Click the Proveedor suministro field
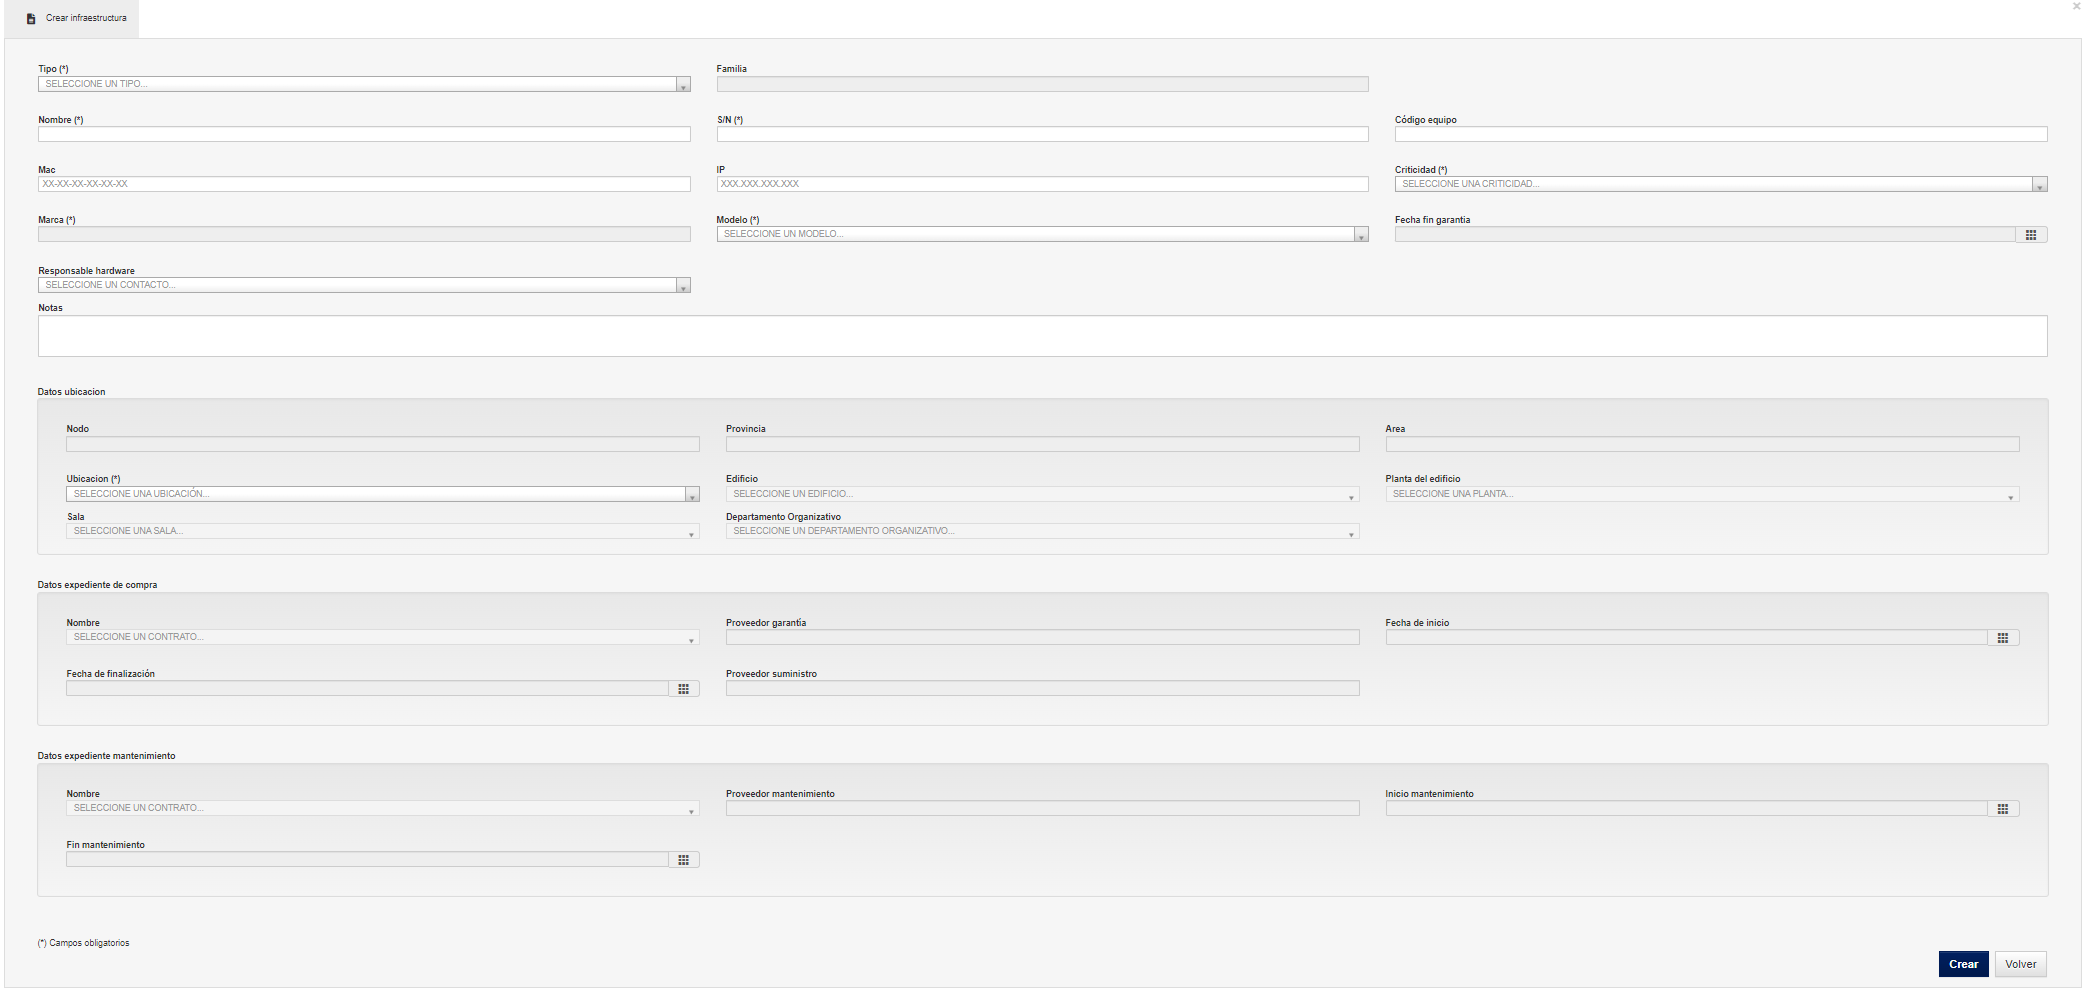2085x990 pixels. (1042, 688)
